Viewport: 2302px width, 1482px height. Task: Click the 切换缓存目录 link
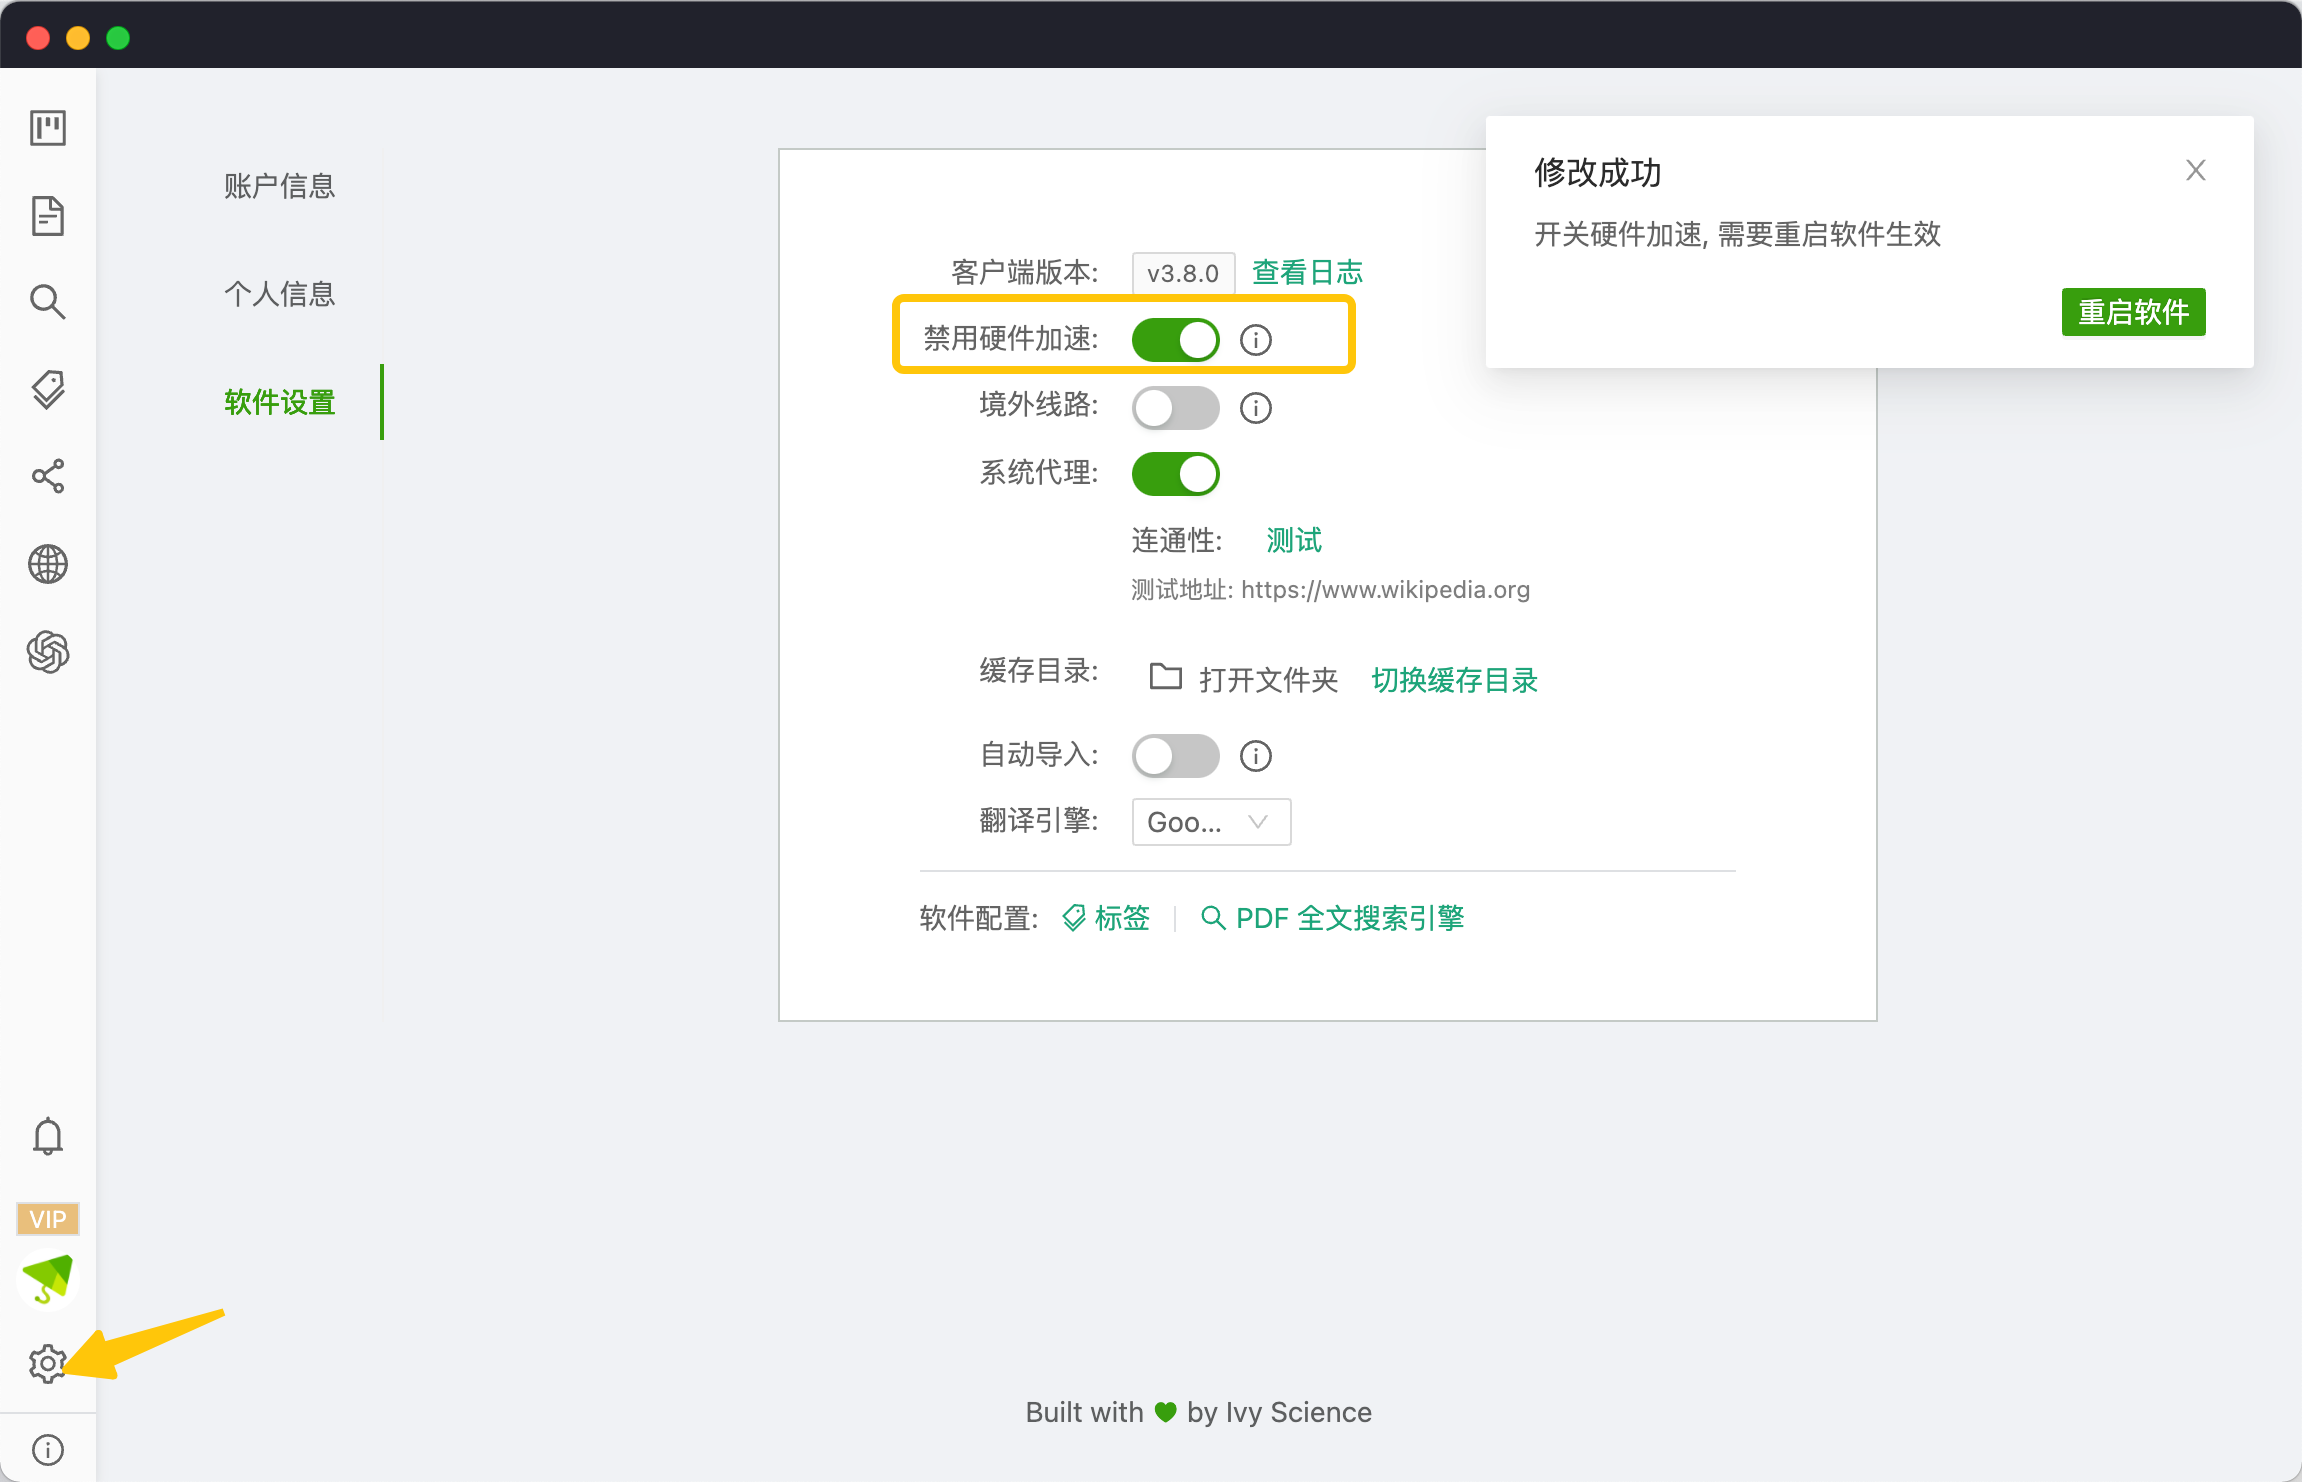[x=1455, y=680]
